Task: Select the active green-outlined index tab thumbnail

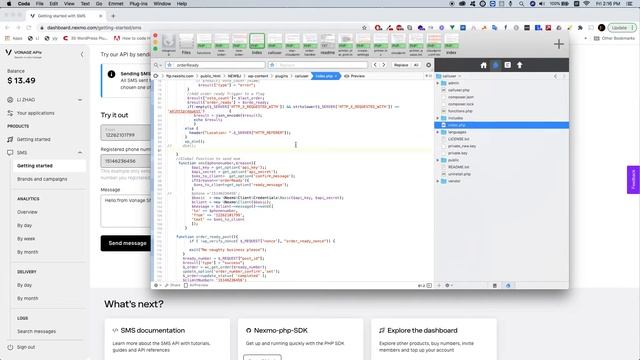Action: pos(257,44)
